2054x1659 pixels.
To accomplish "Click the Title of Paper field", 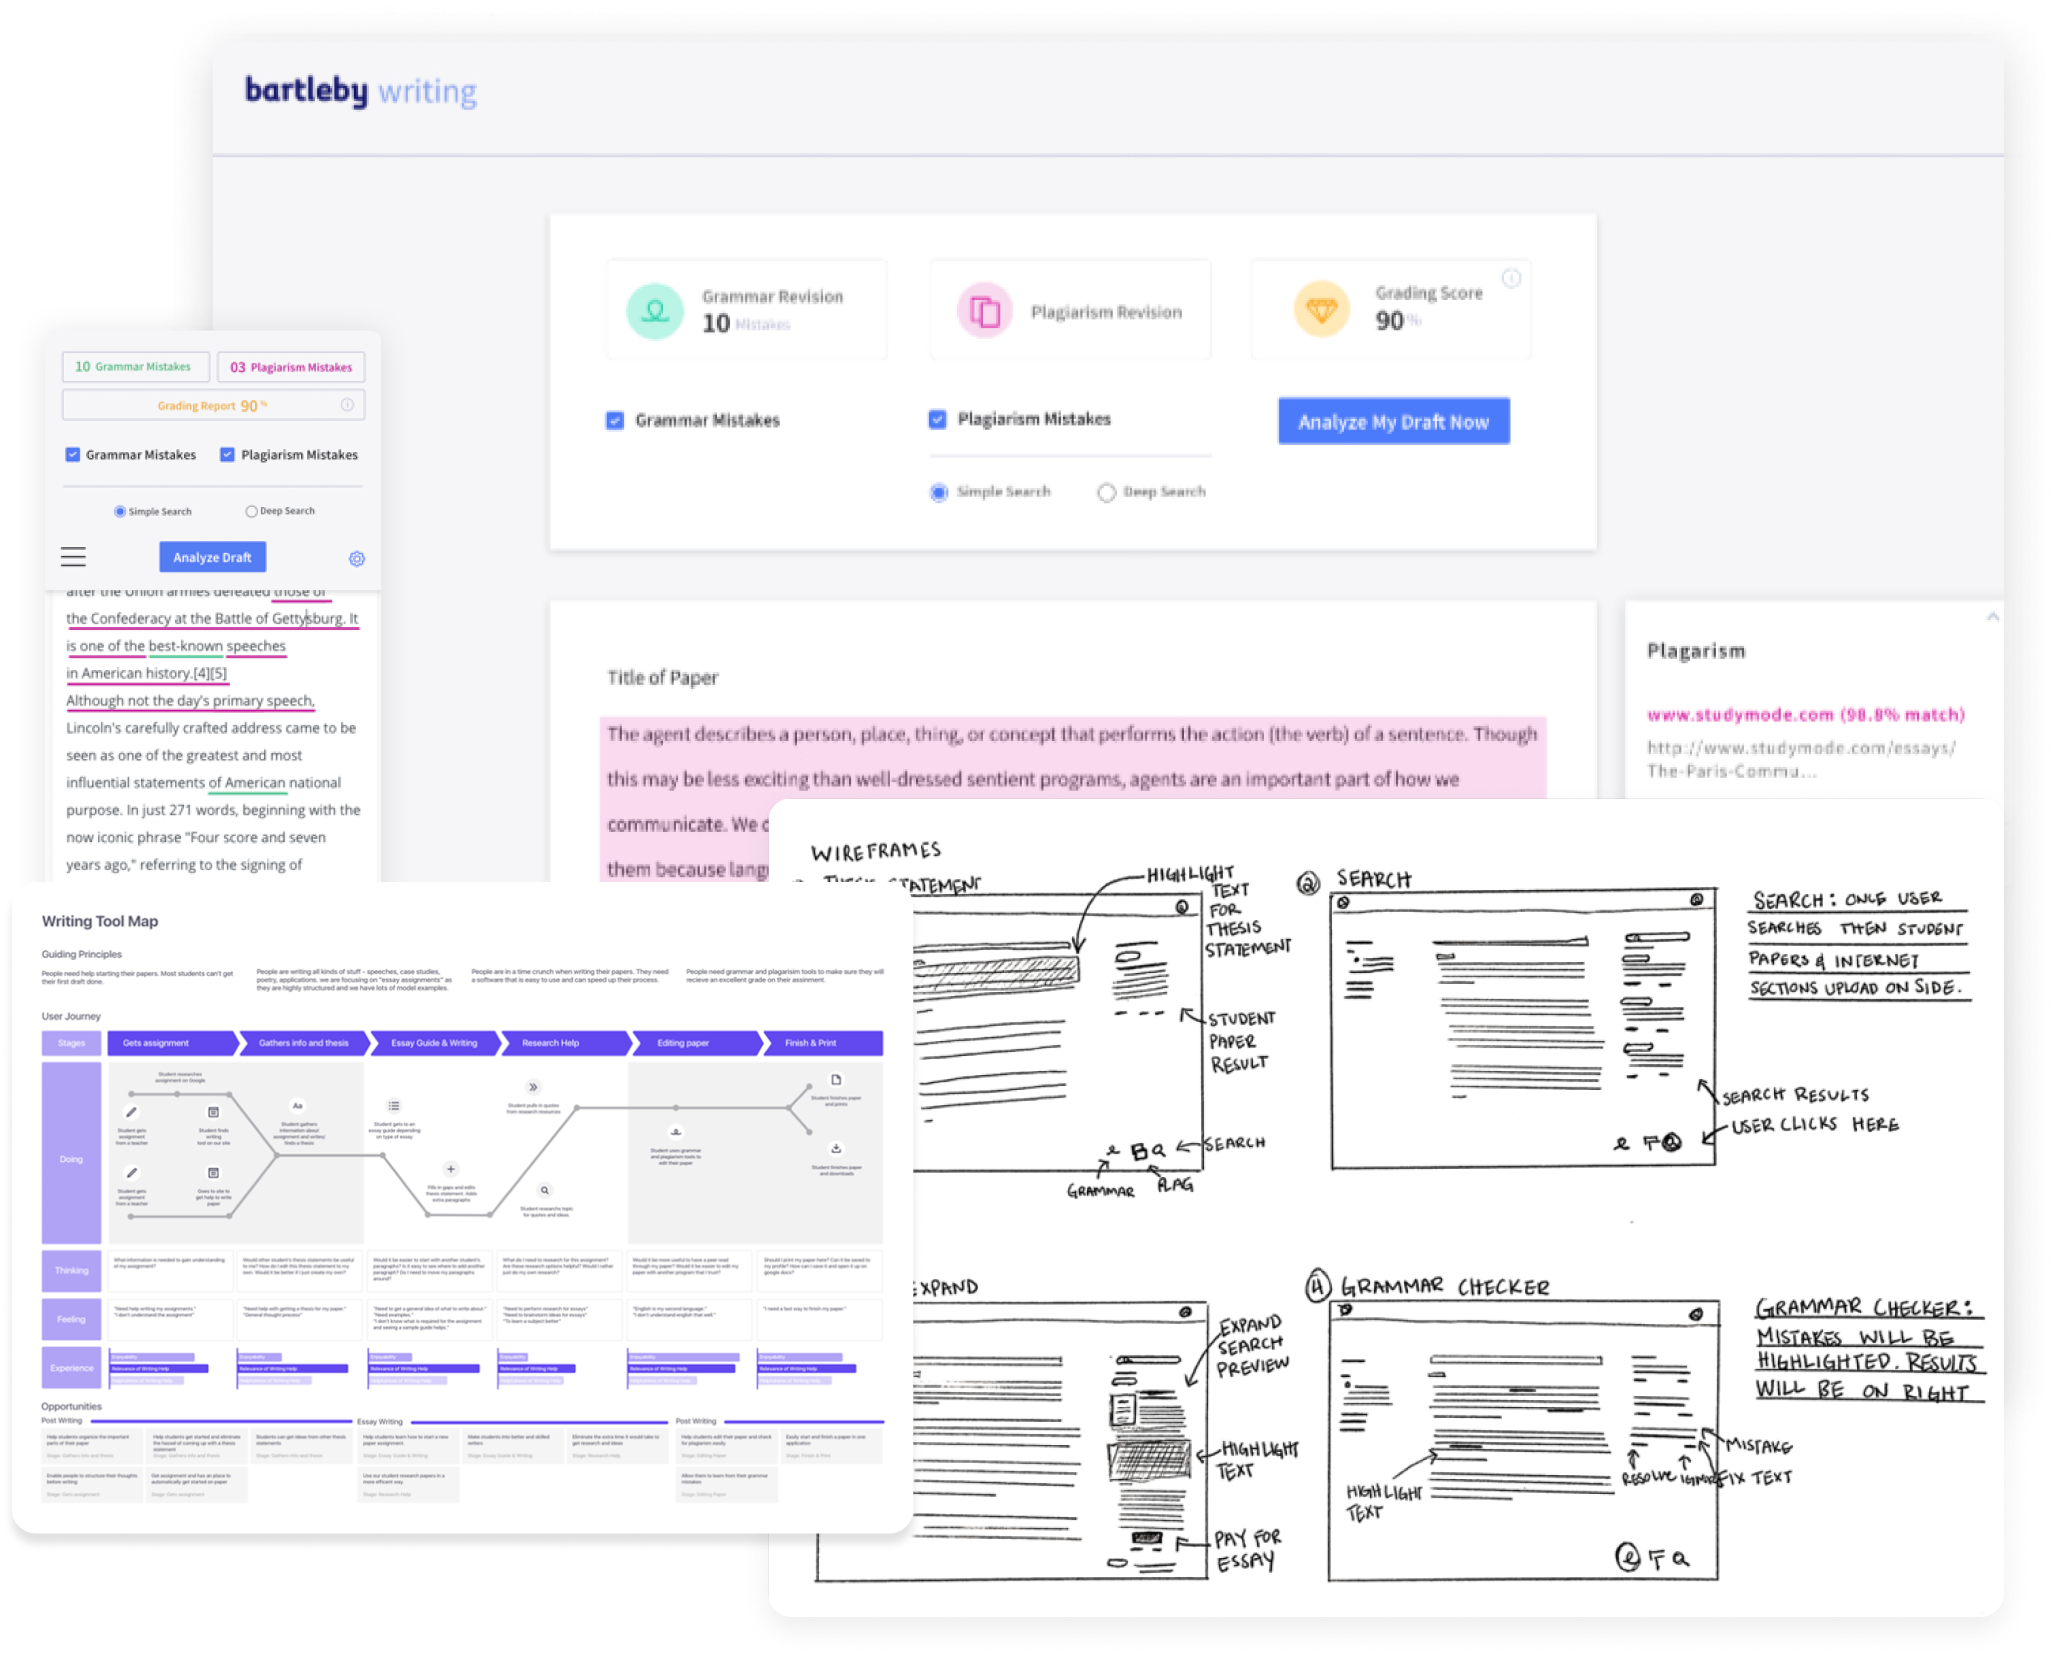I will (x=662, y=677).
